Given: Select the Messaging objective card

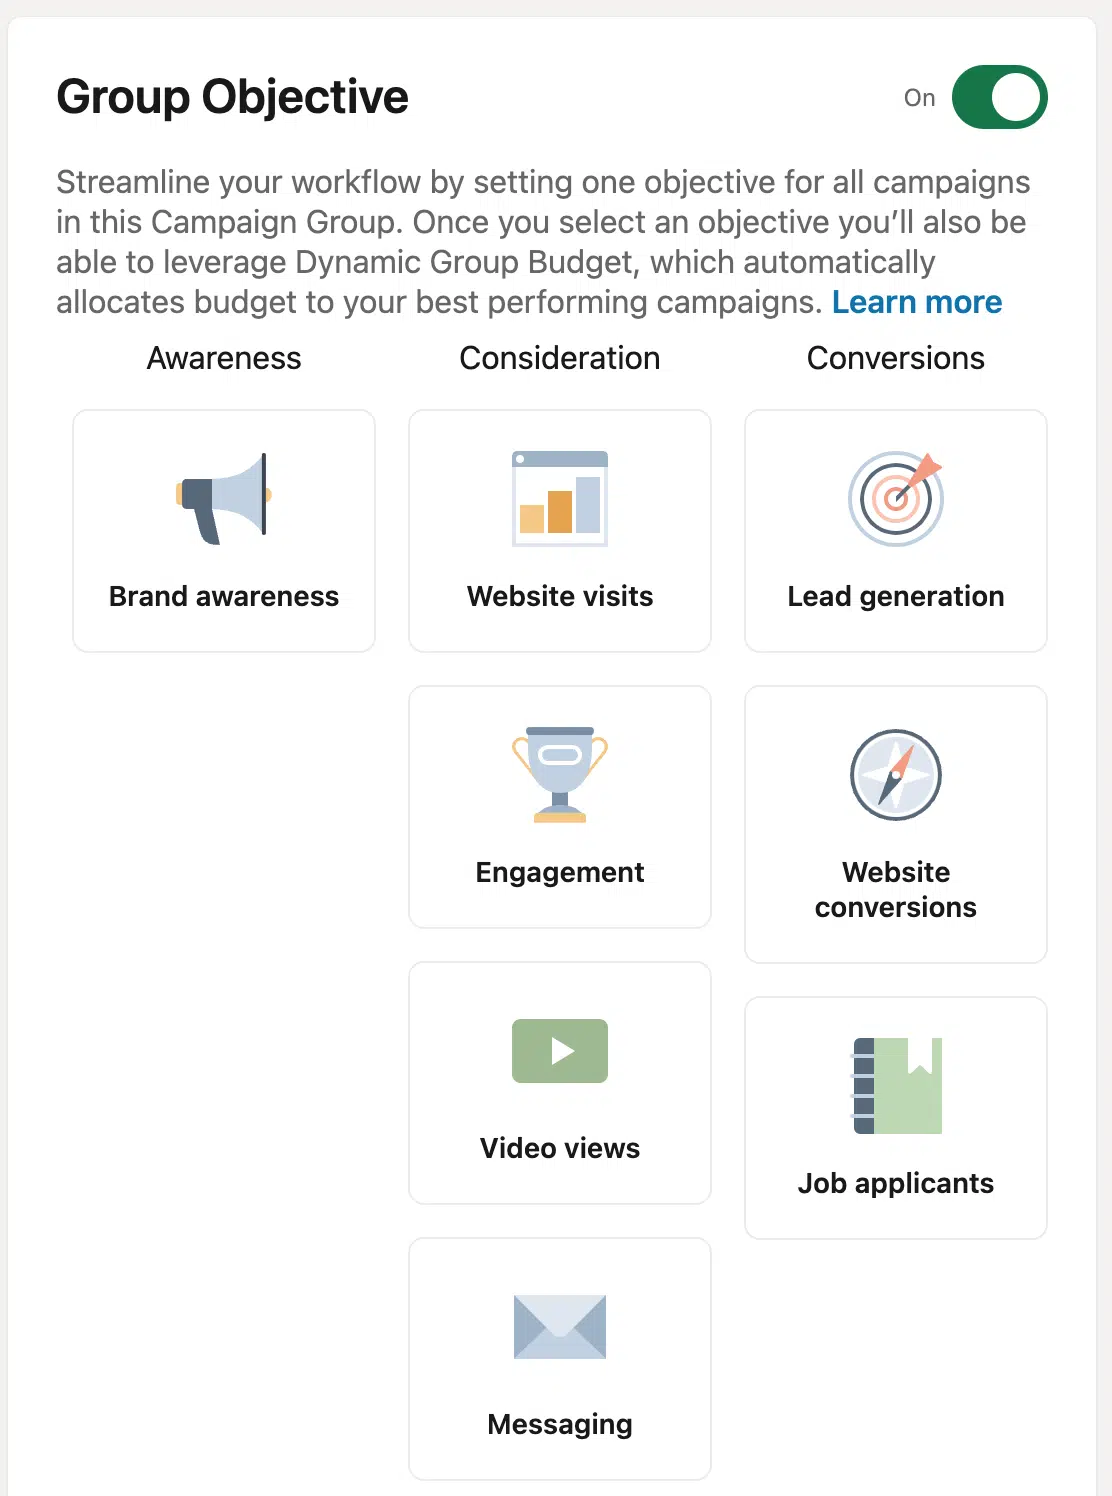Looking at the screenshot, I should 559,1358.
